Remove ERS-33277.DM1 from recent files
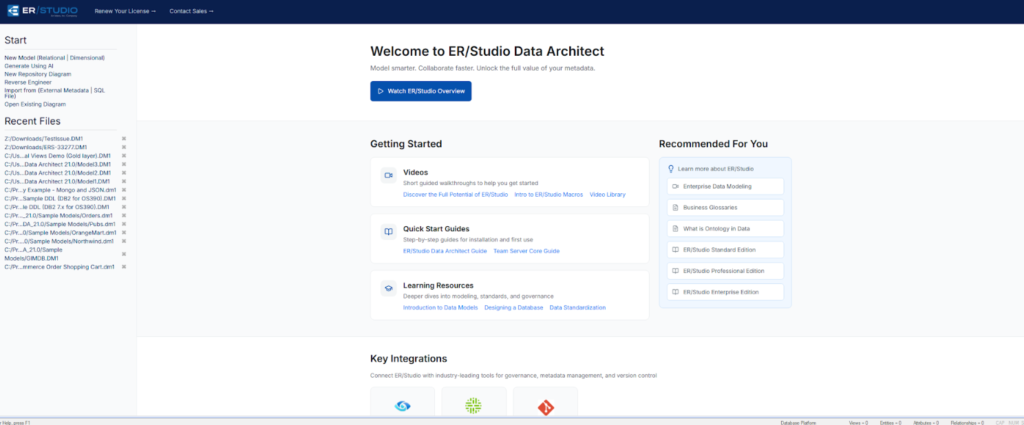The width and height of the screenshot is (1024, 425). (x=123, y=148)
